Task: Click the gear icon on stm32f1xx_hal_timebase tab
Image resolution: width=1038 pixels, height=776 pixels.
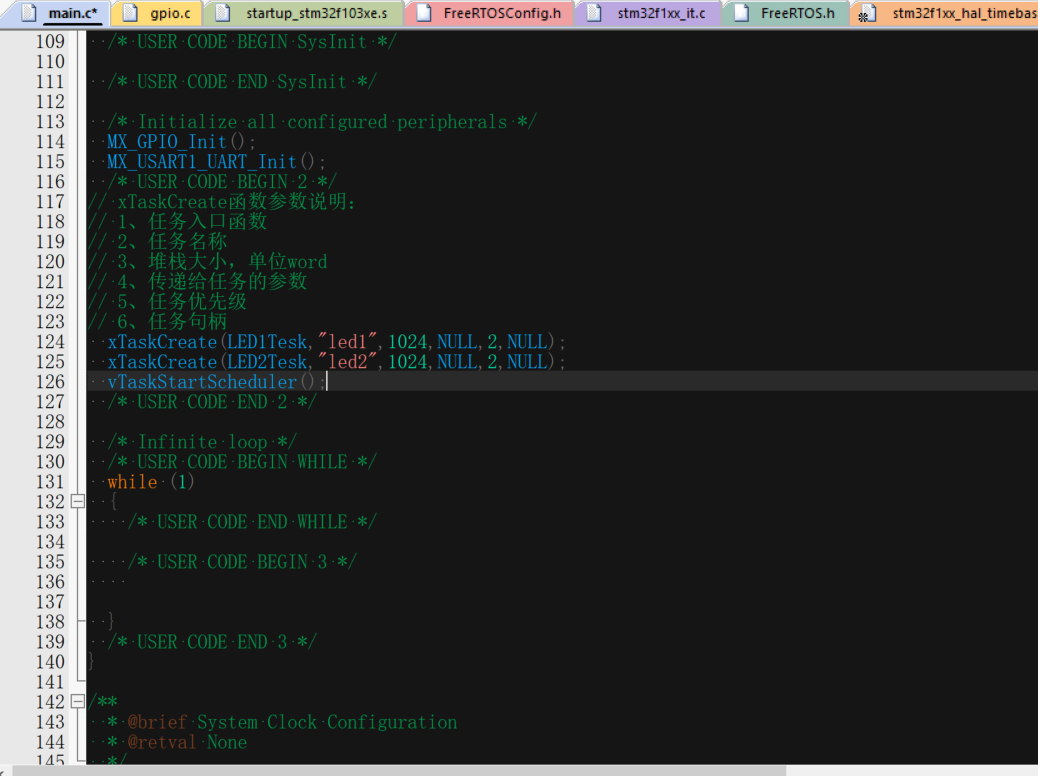Action: pyautogui.click(x=867, y=14)
